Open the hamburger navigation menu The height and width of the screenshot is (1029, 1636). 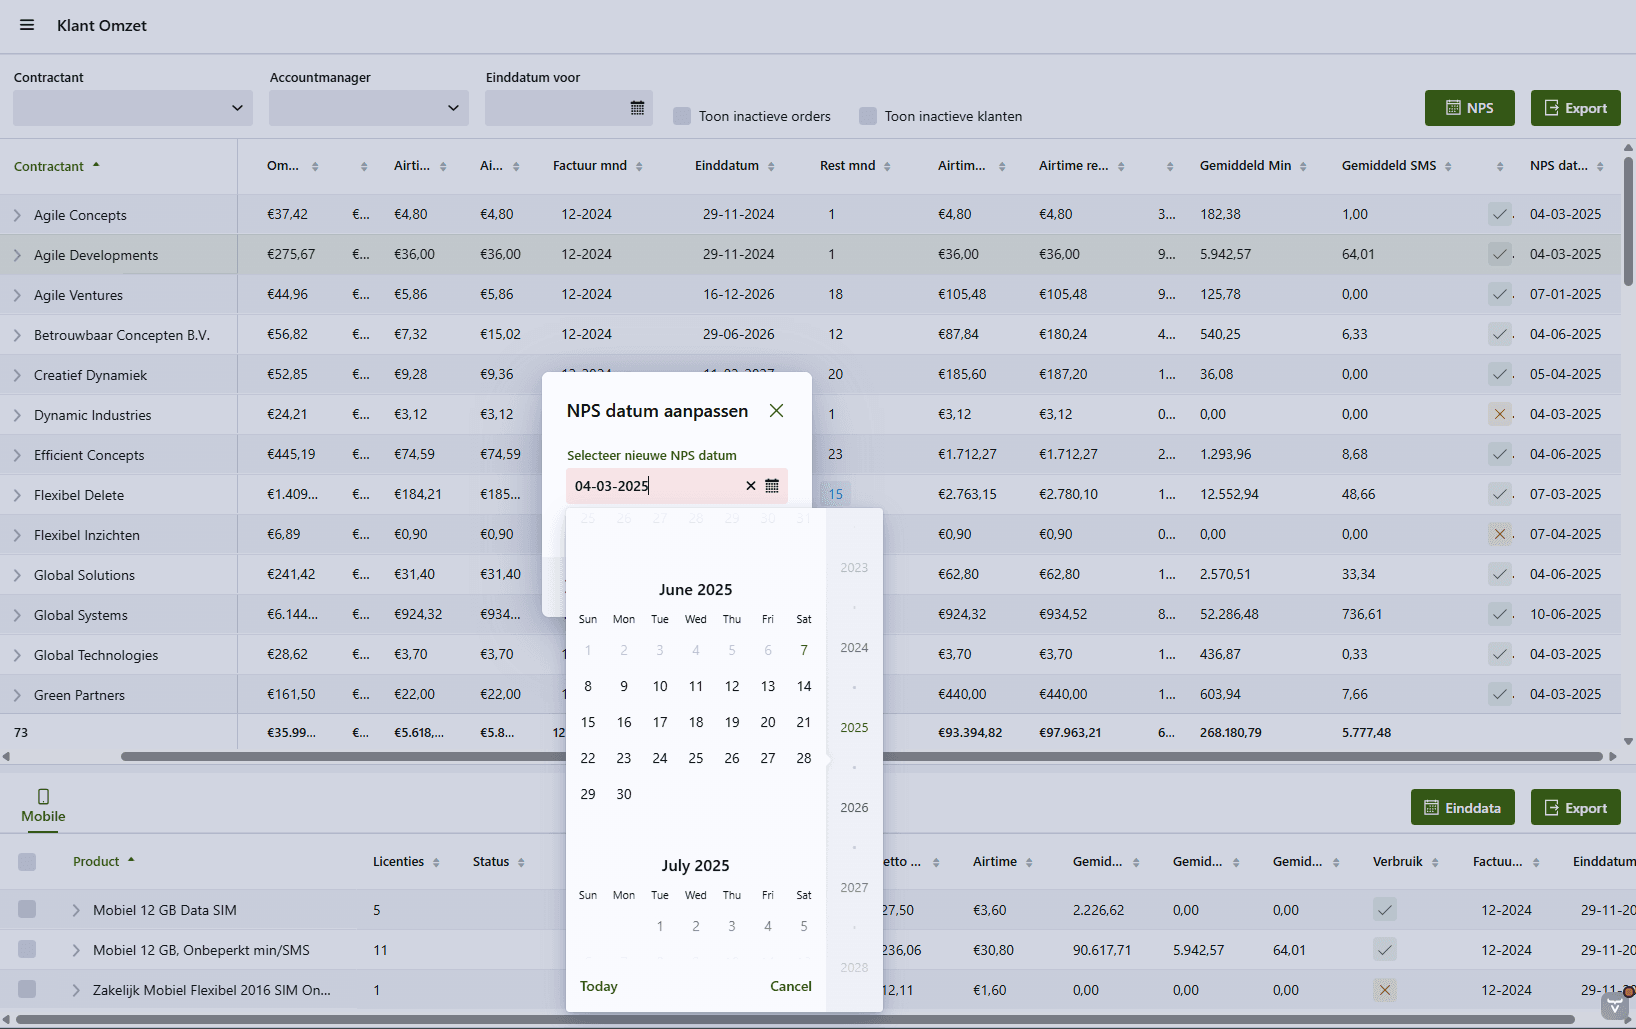coord(27,25)
